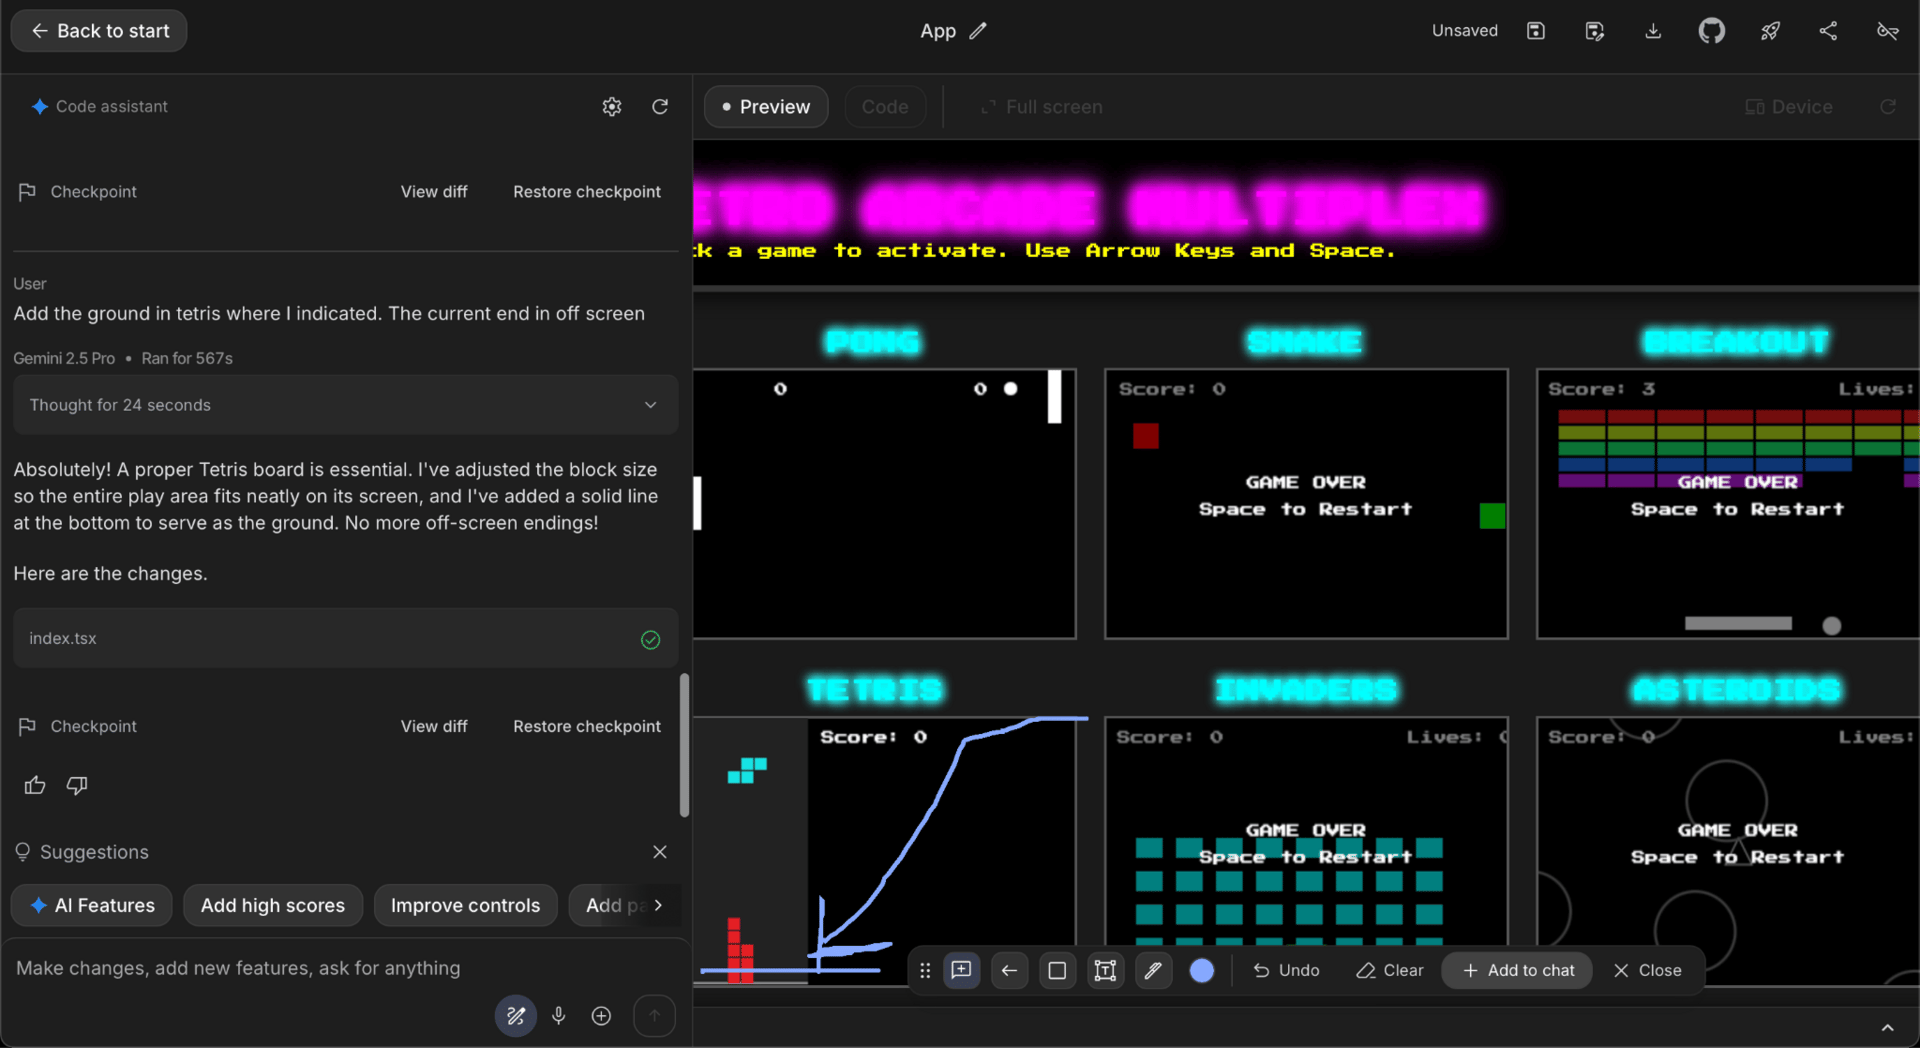The height and width of the screenshot is (1048, 1920).
Task: Click the 'Add to chat' button
Action: (x=1517, y=970)
